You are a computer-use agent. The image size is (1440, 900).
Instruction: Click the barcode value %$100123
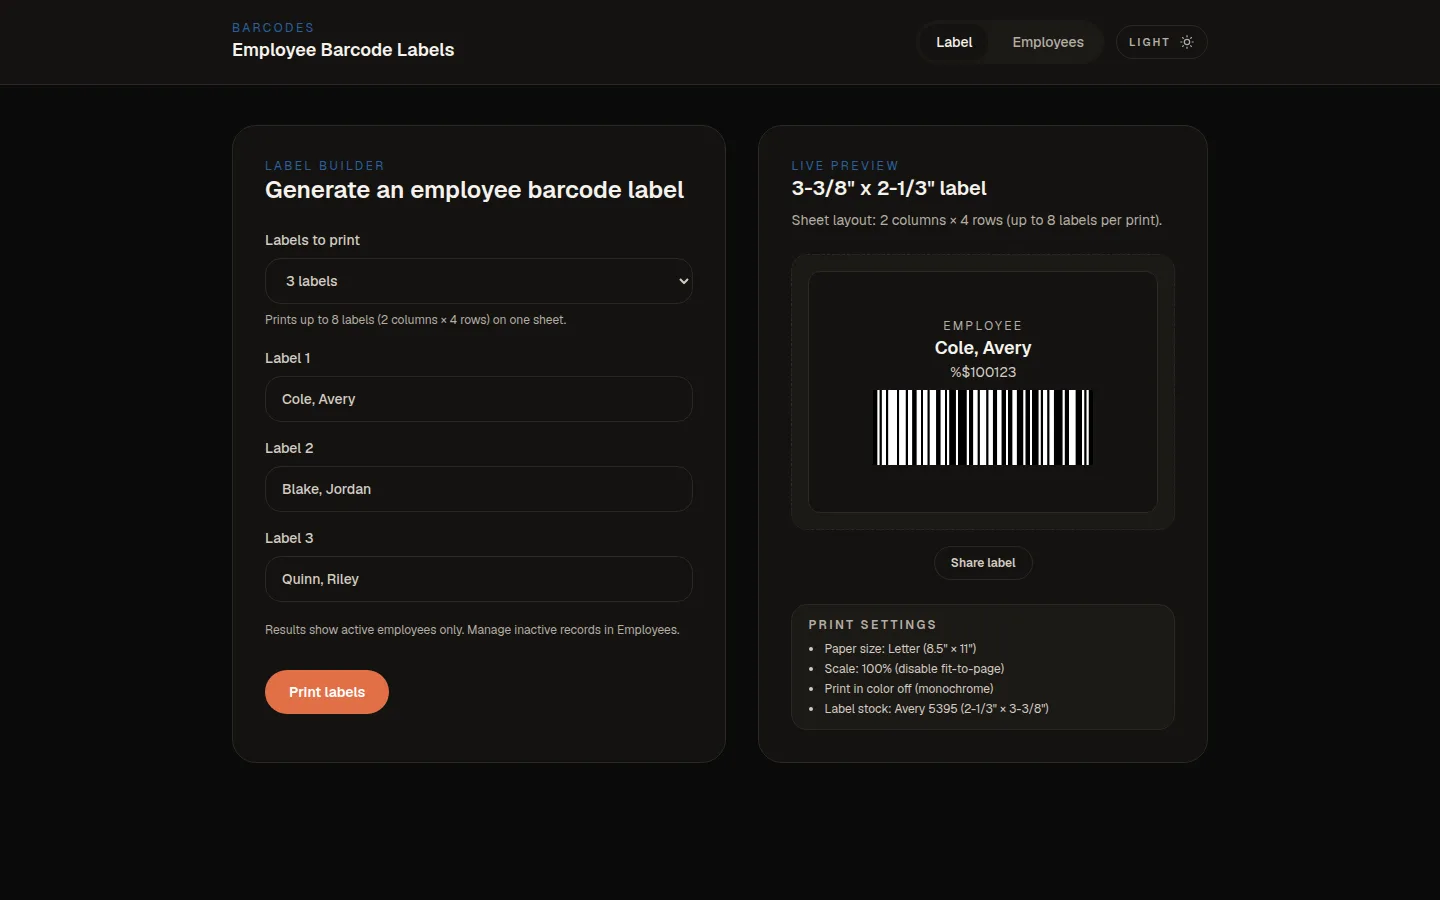point(983,372)
